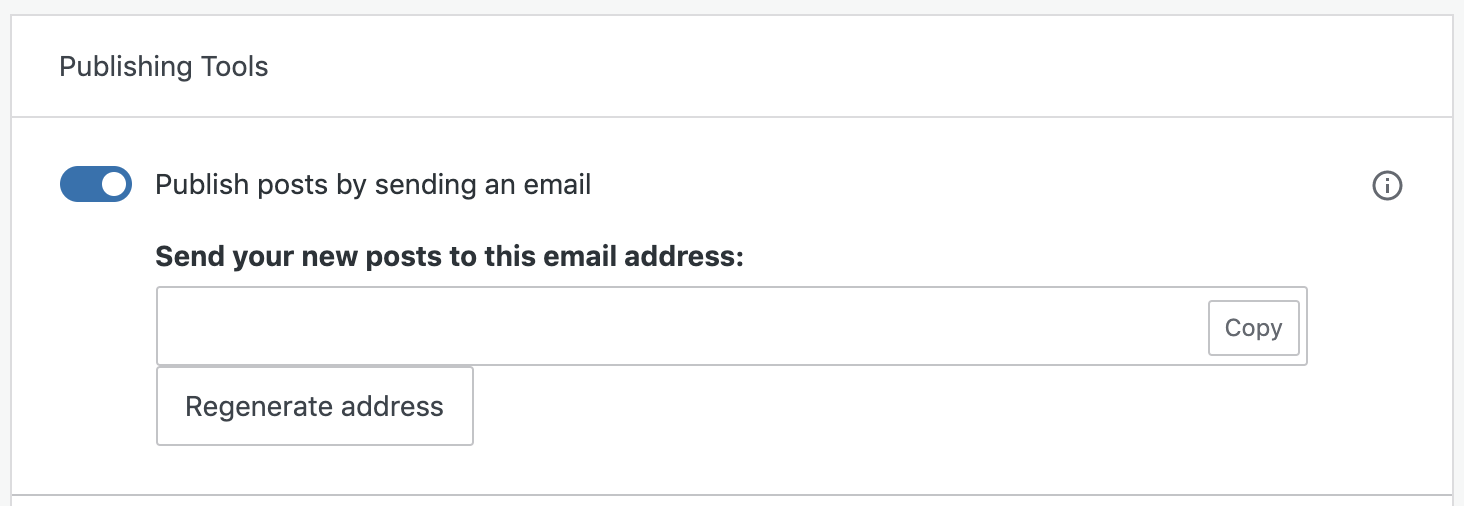Click the Publishing Tools heading
The image size is (1464, 506).
click(164, 67)
